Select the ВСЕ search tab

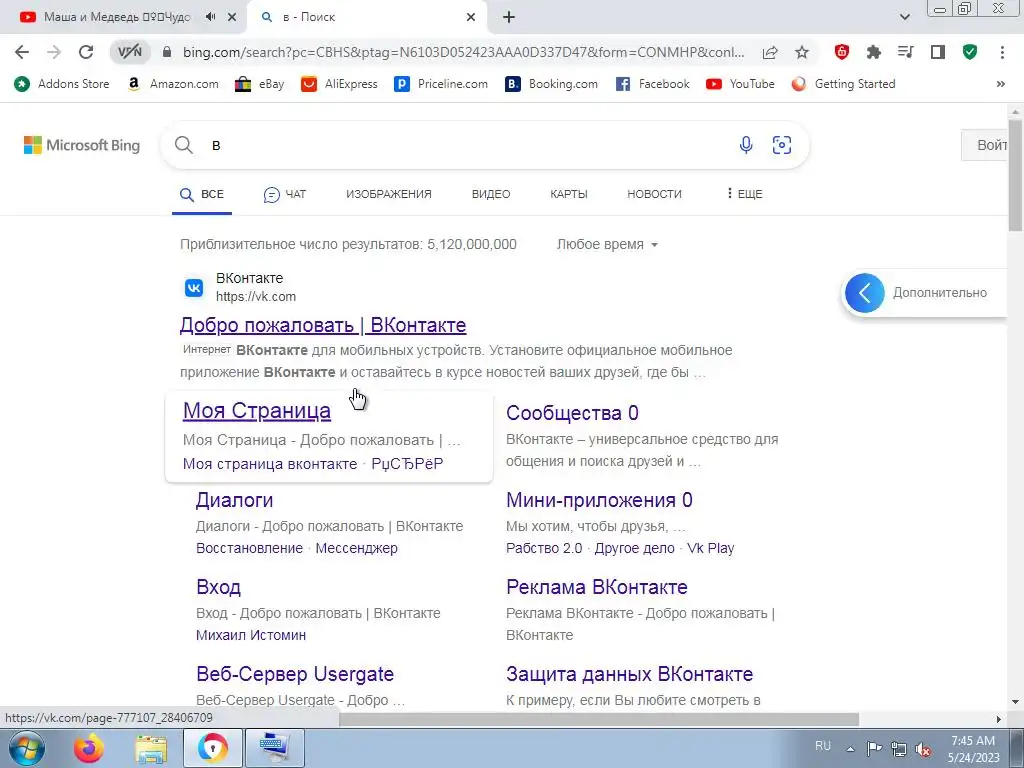tap(202, 195)
